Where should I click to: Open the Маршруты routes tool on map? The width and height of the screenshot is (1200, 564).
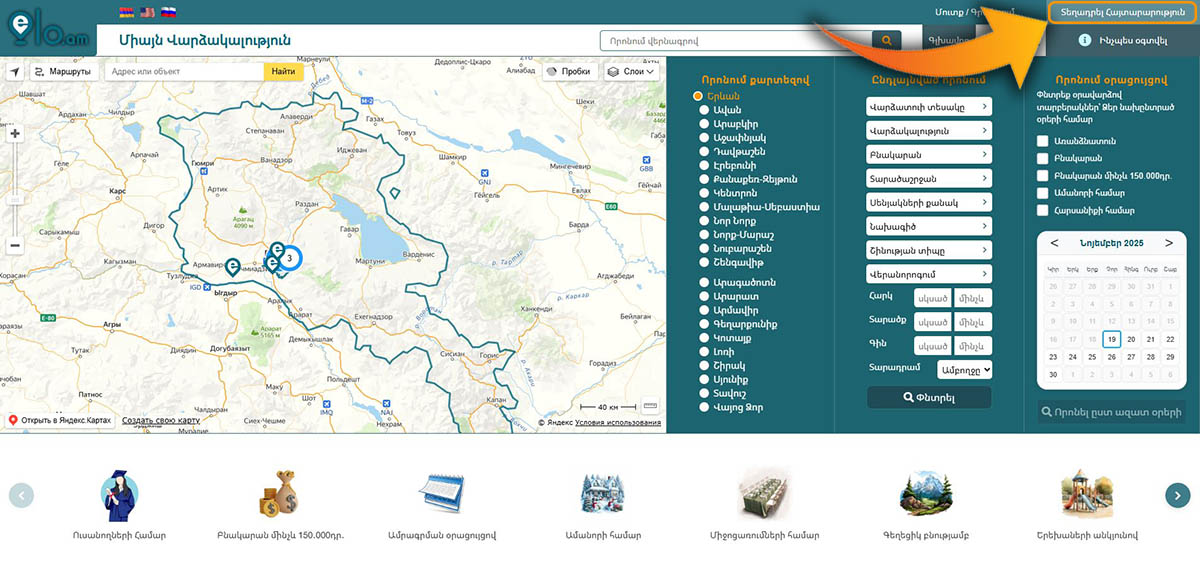[x=62, y=72]
